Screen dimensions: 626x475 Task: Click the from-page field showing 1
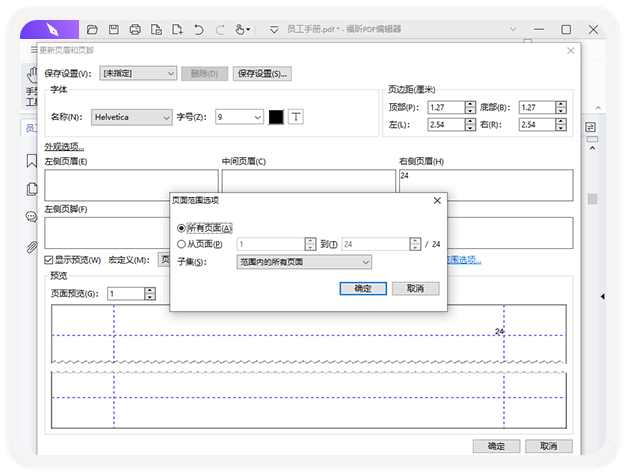pyautogui.click(x=271, y=244)
